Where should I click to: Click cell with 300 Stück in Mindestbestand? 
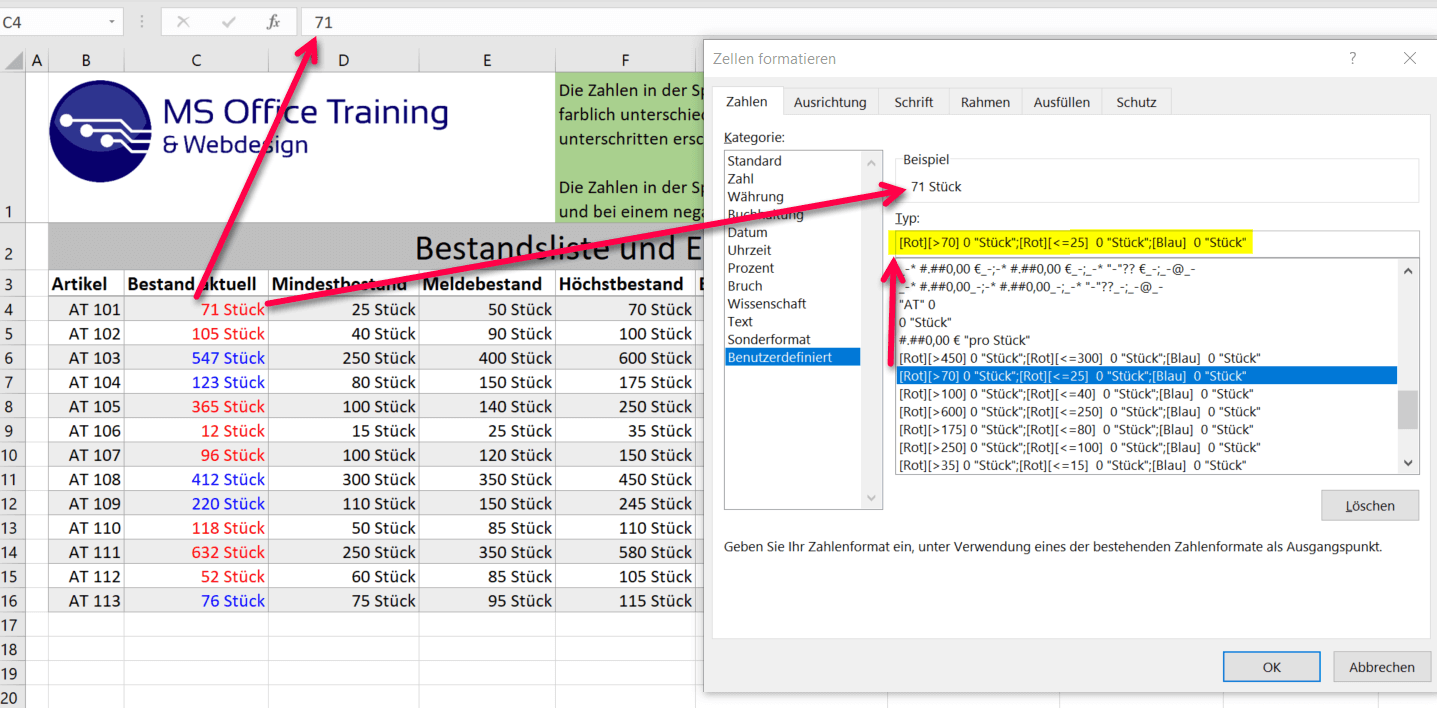tap(343, 479)
